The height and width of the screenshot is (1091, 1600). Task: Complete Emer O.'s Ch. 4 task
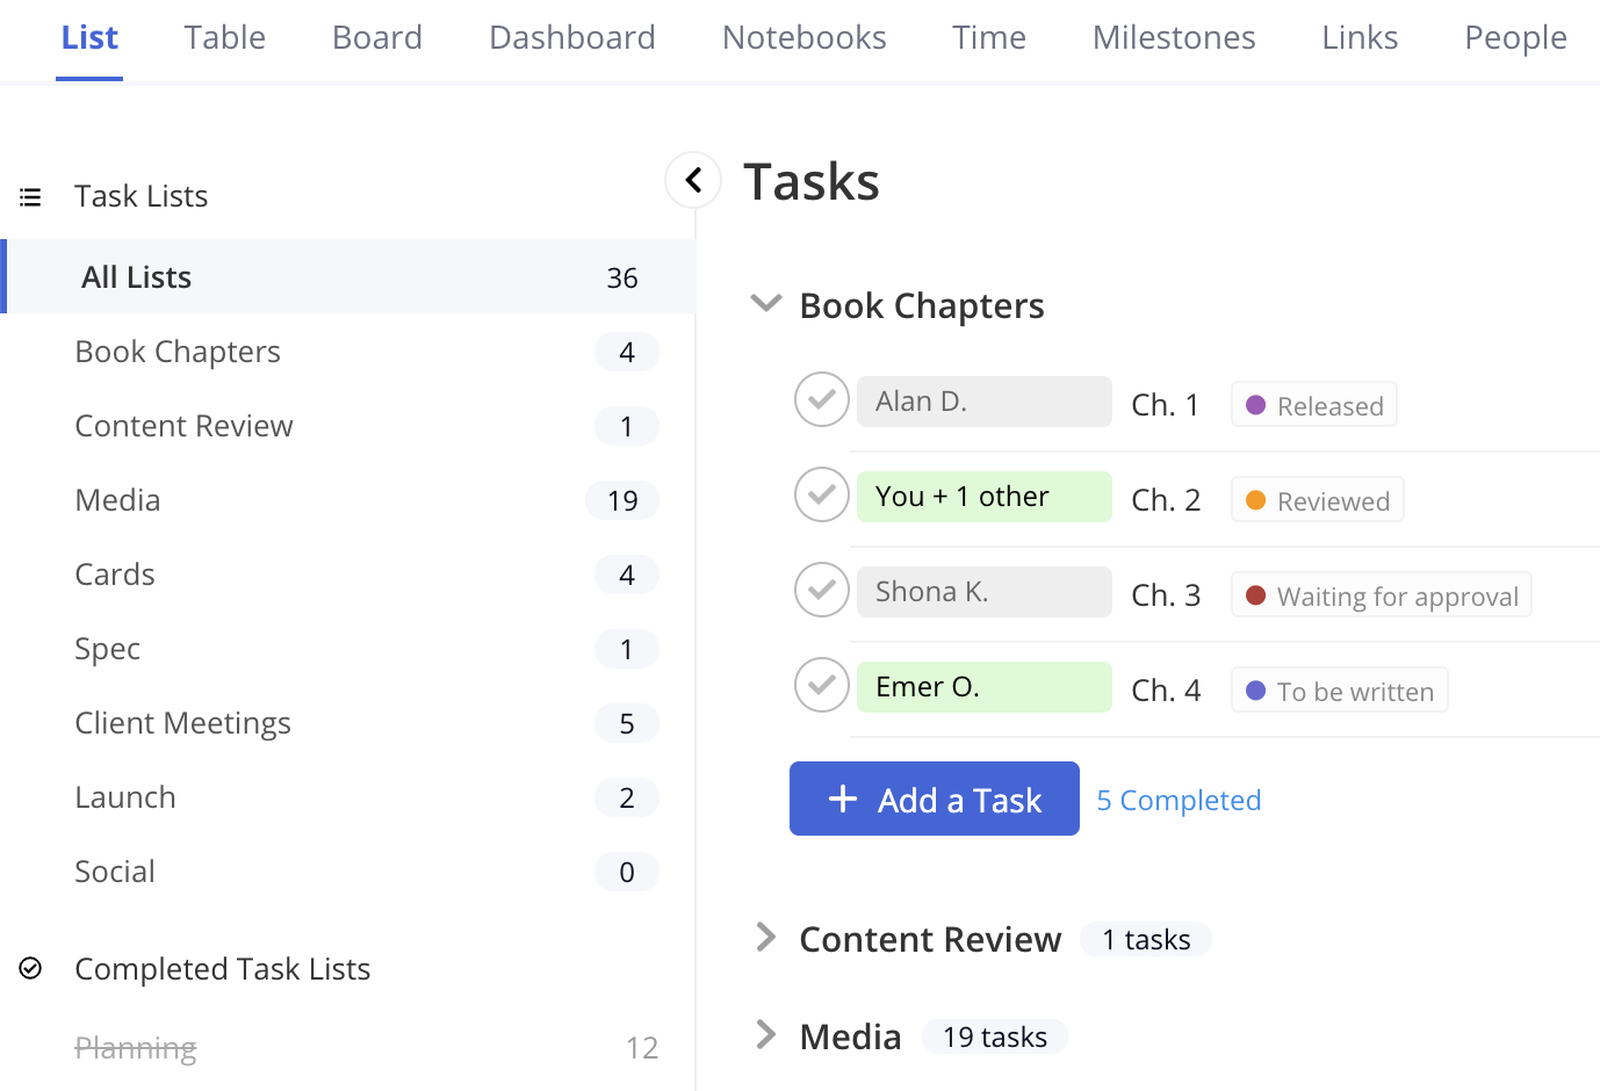point(820,685)
